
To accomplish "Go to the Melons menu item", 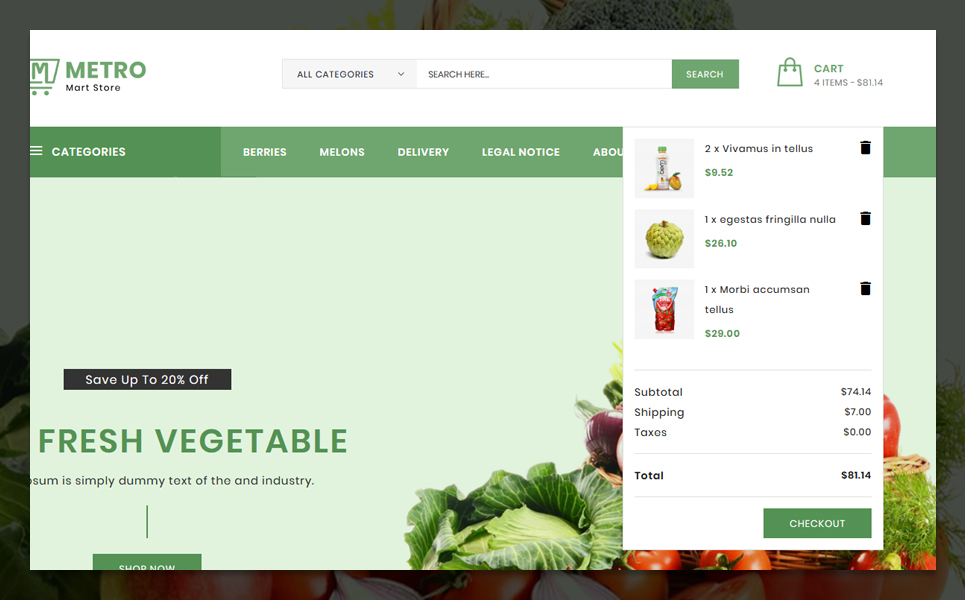I will click(342, 152).
